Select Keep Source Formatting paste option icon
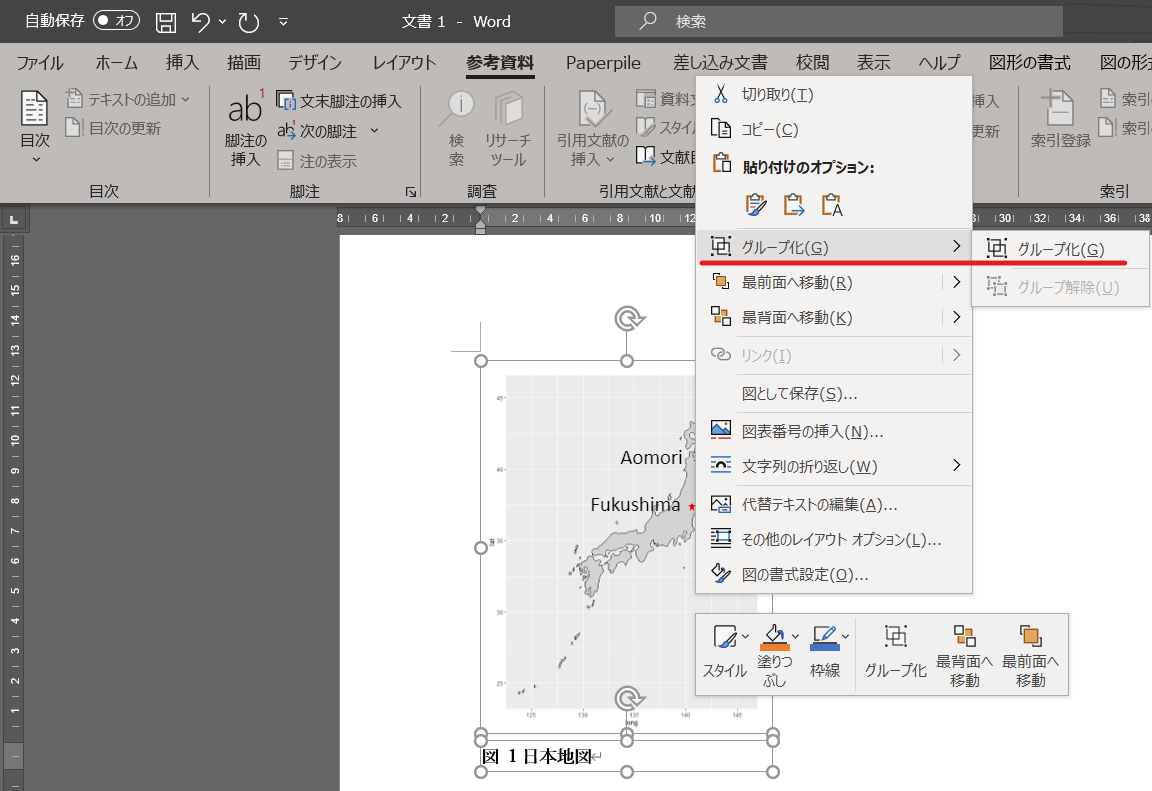1152x791 pixels. click(x=755, y=204)
